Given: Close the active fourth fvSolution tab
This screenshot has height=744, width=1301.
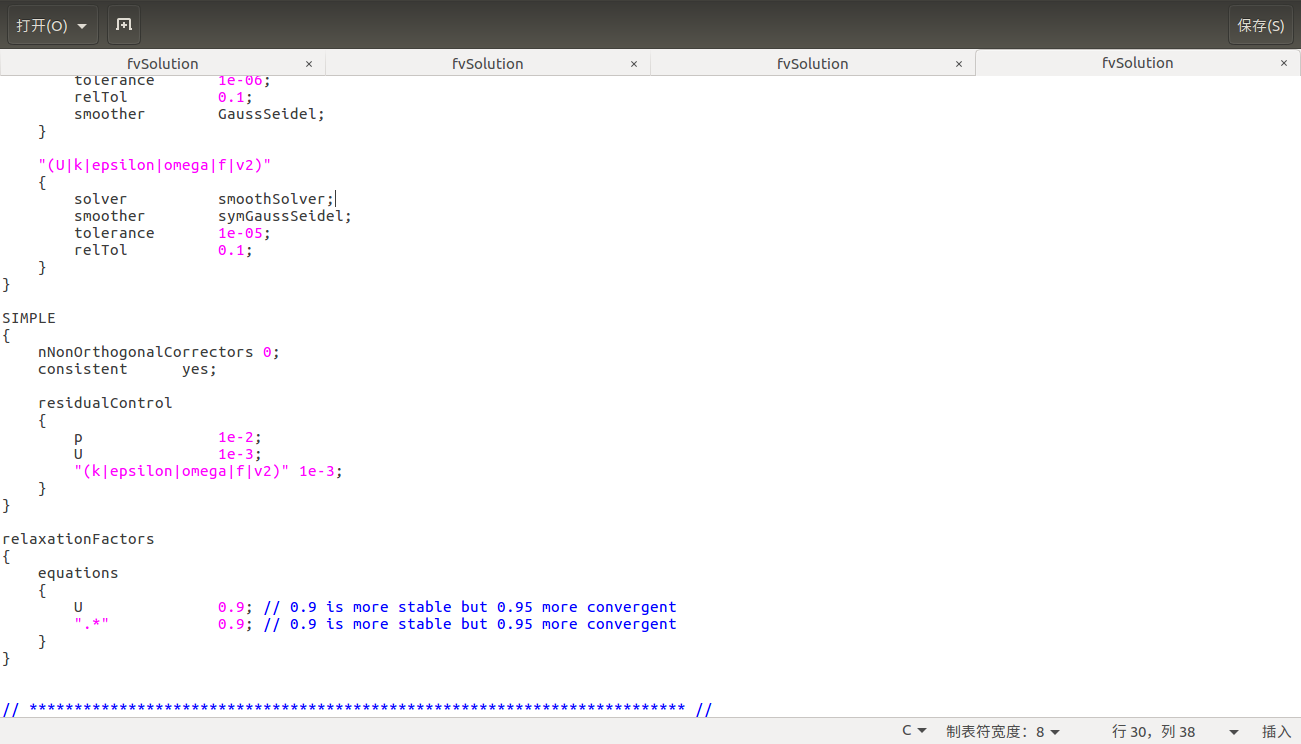Looking at the screenshot, I should pos(1284,63).
